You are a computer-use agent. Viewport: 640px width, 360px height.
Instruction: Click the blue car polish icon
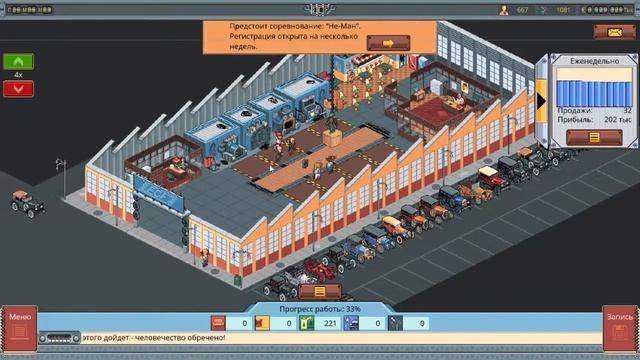click(x=351, y=323)
